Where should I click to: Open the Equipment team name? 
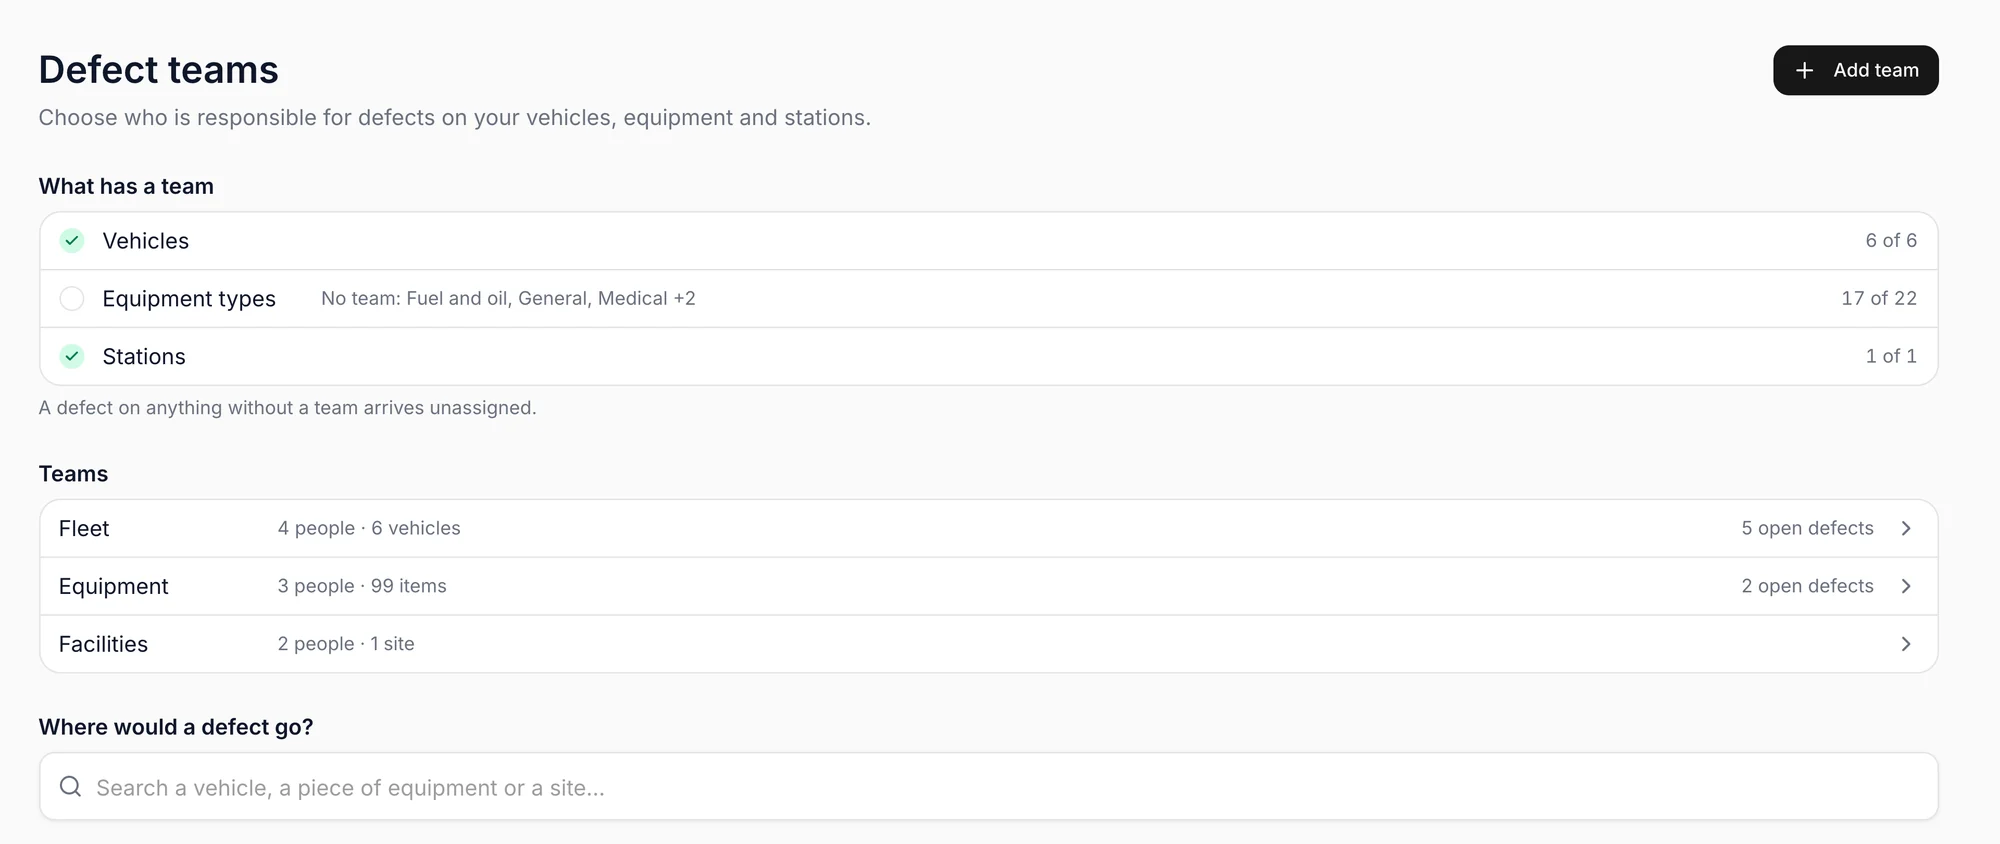pyautogui.click(x=113, y=586)
